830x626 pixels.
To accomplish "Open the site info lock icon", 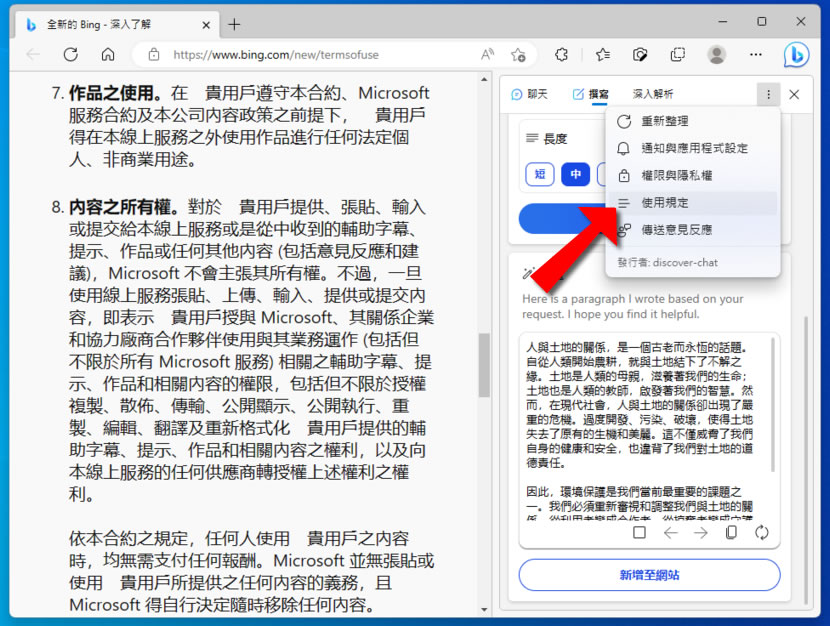I will [154, 55].
